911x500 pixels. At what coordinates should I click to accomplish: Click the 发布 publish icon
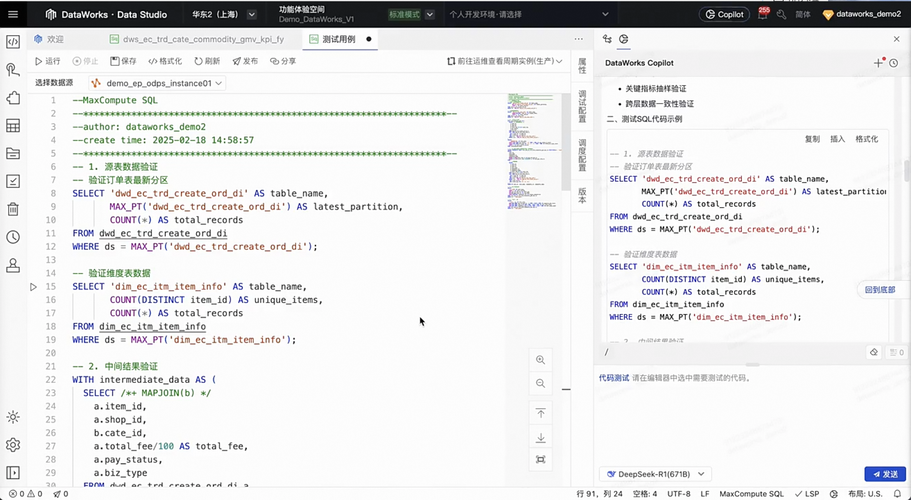(x=236, y=61)
